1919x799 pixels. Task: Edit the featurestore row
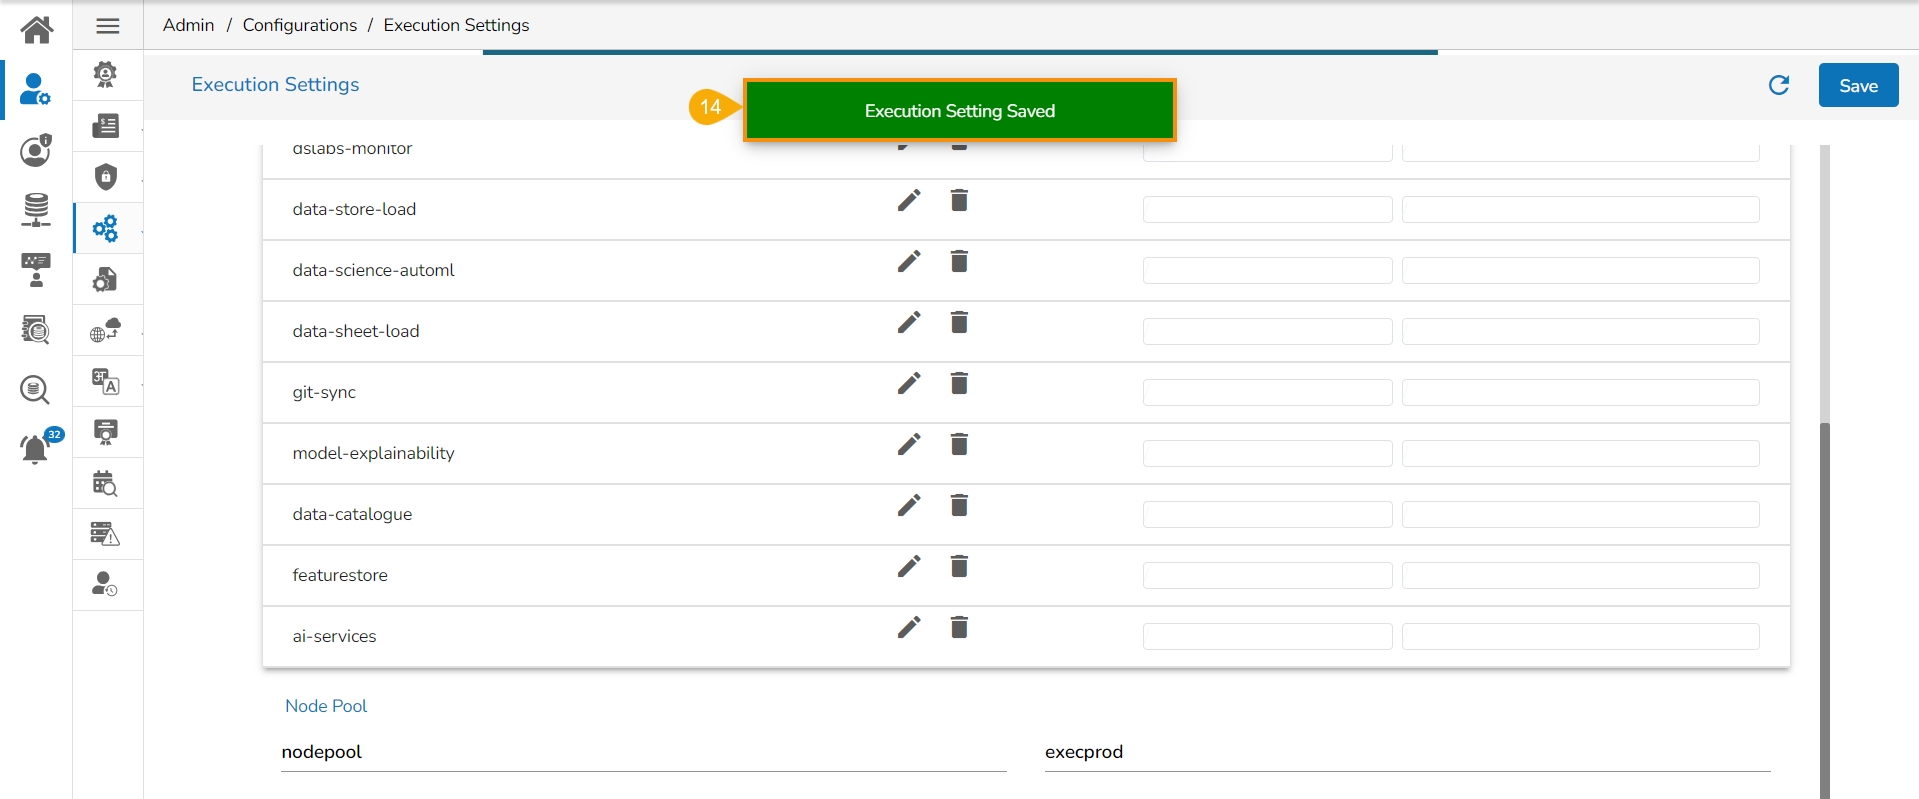[909, 566]
